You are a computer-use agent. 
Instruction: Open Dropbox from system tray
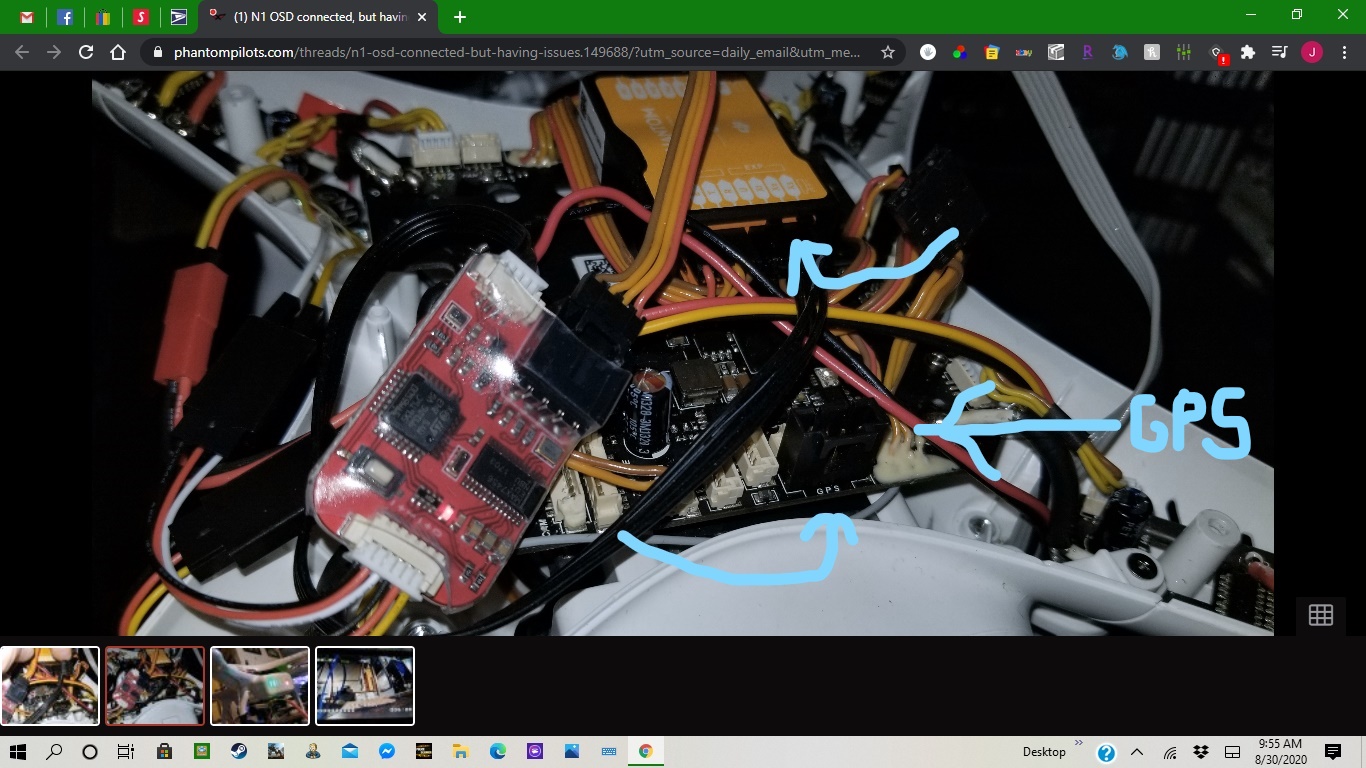click(x=1200, y=752)
